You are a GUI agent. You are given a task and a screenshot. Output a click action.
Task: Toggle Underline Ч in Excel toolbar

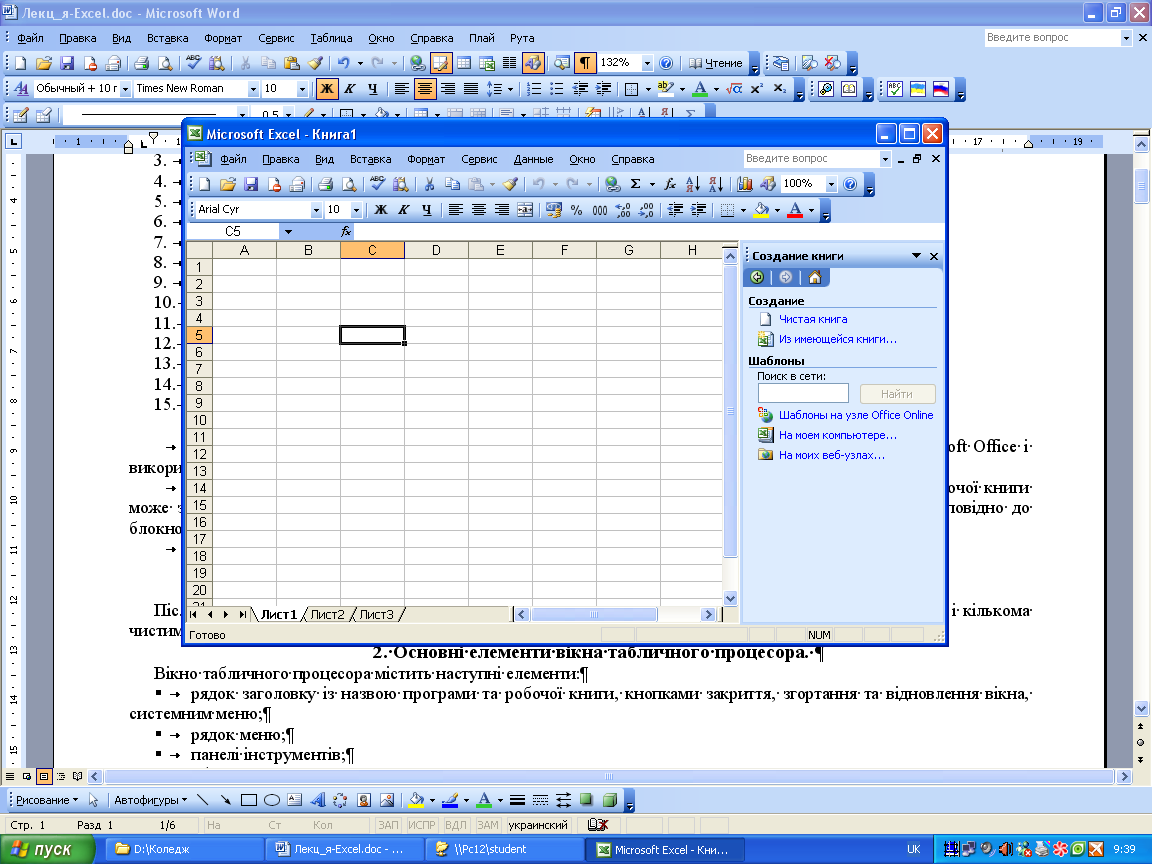click(x=427, y=210)
